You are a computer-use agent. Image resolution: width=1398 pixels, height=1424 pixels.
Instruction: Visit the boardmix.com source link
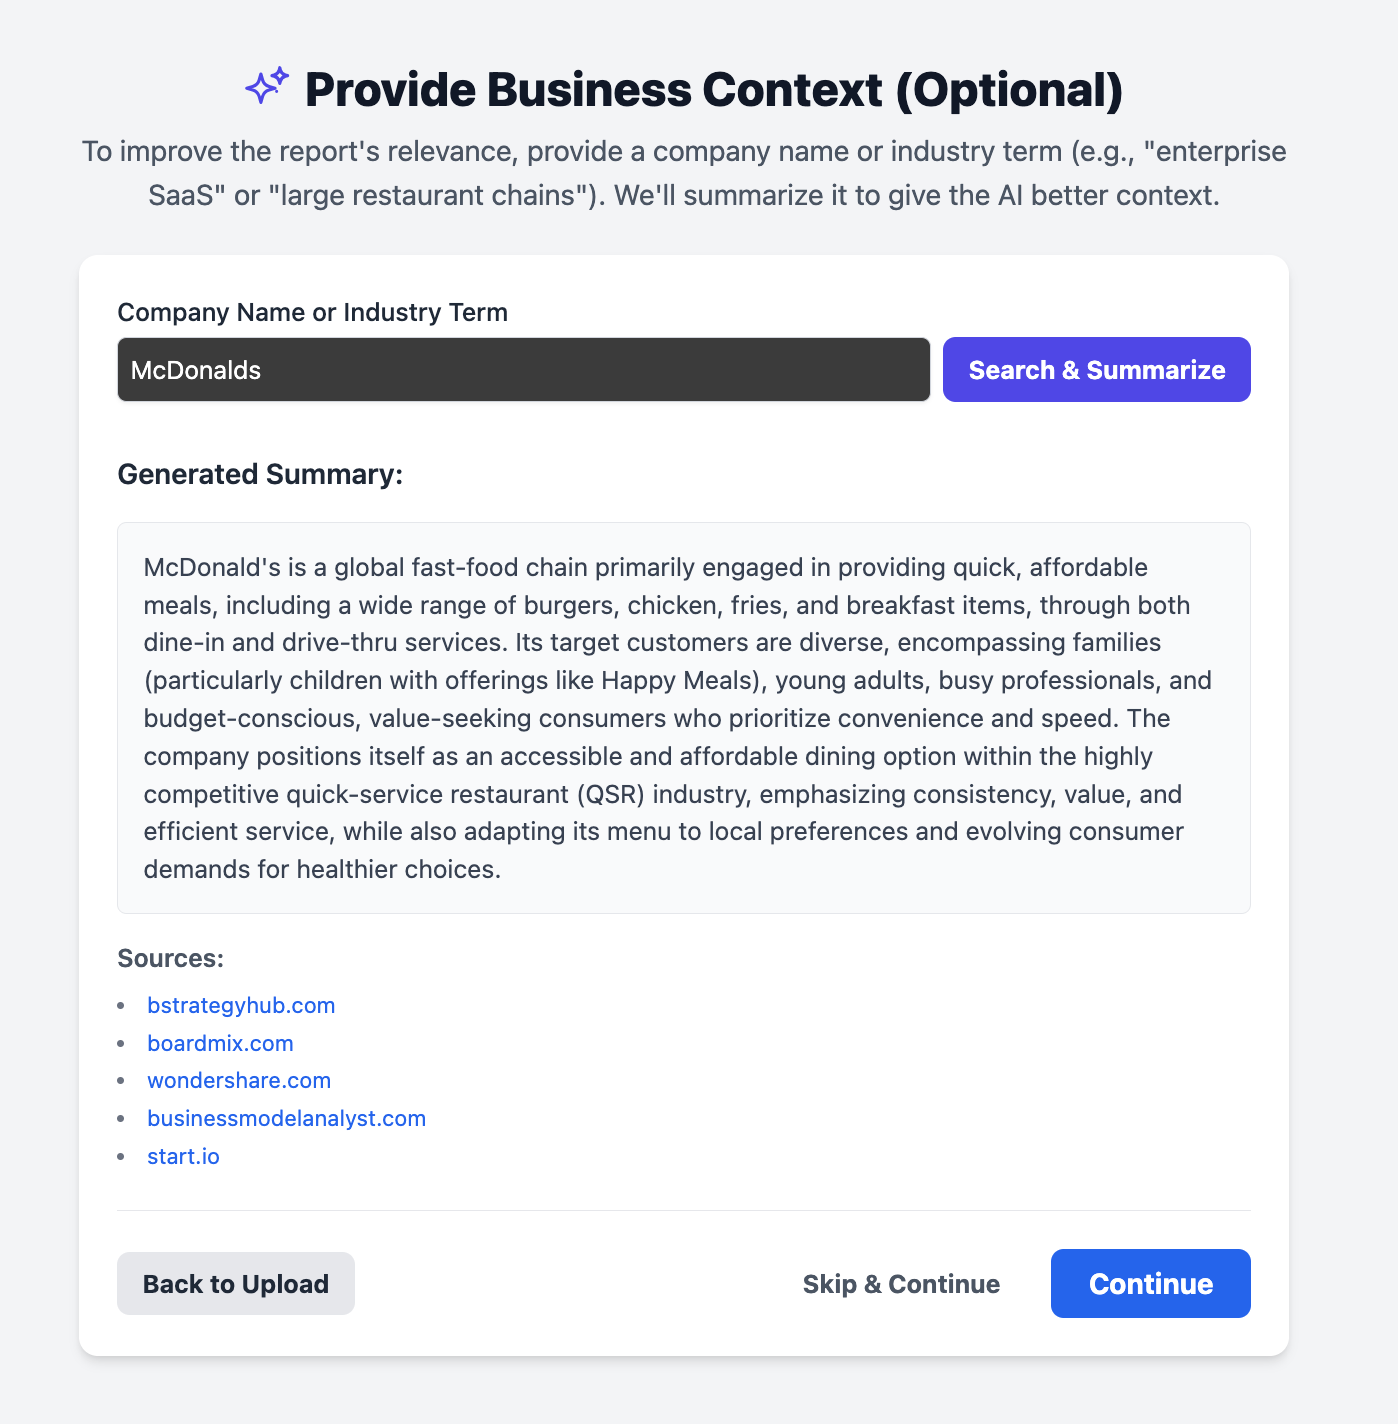pyautogui.click(x=220, y=1043)
